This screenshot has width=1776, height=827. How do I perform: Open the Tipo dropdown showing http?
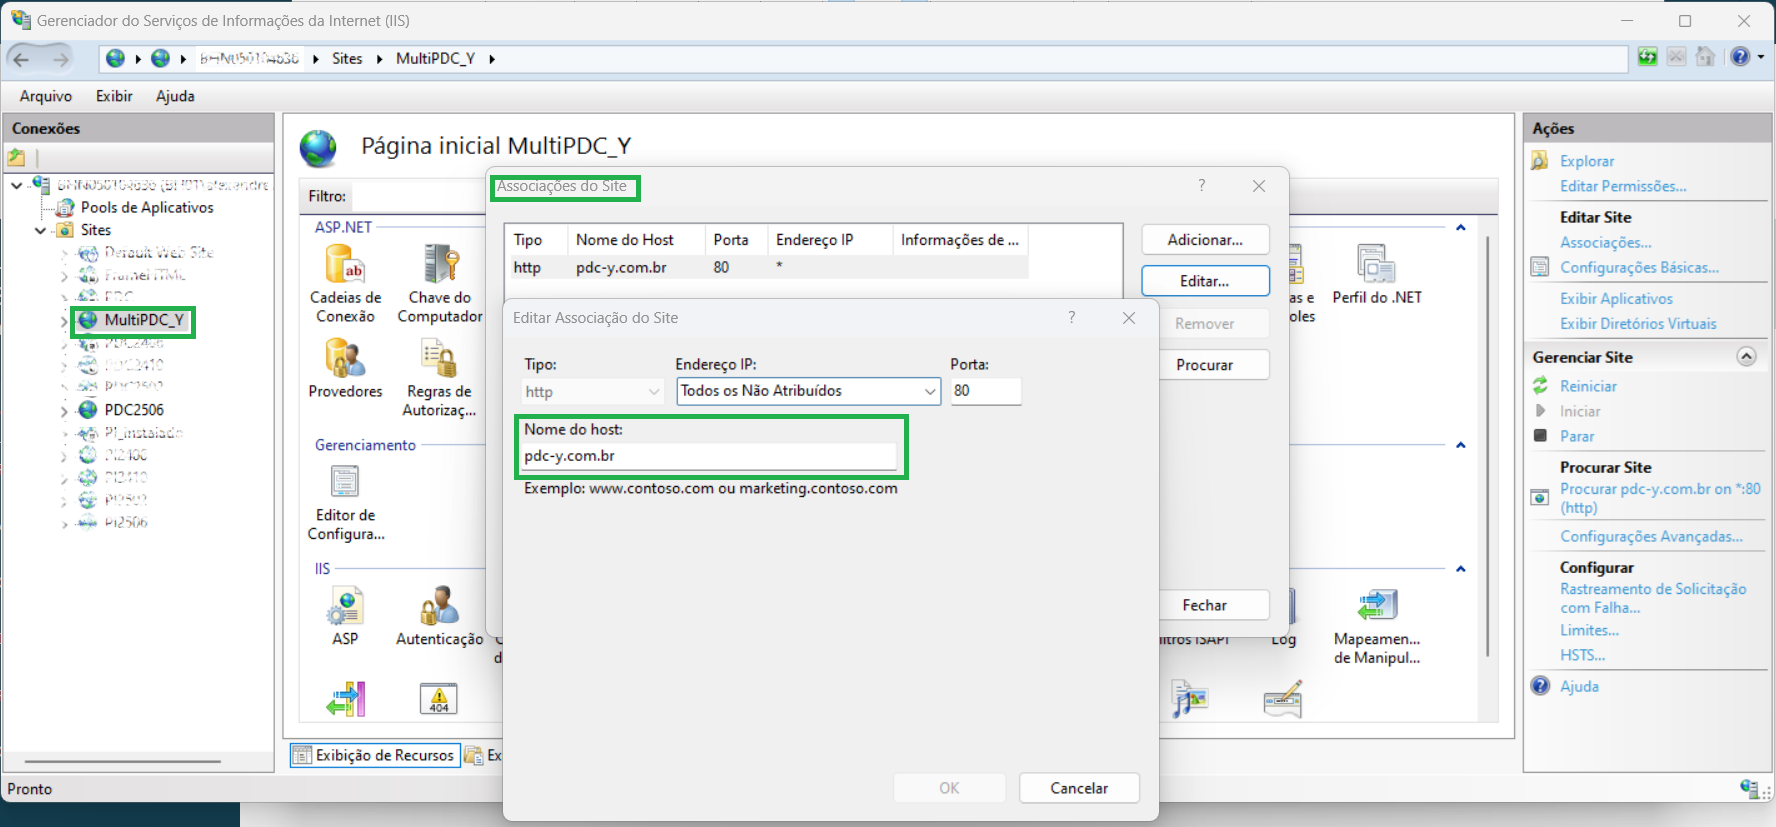point(593,392)
